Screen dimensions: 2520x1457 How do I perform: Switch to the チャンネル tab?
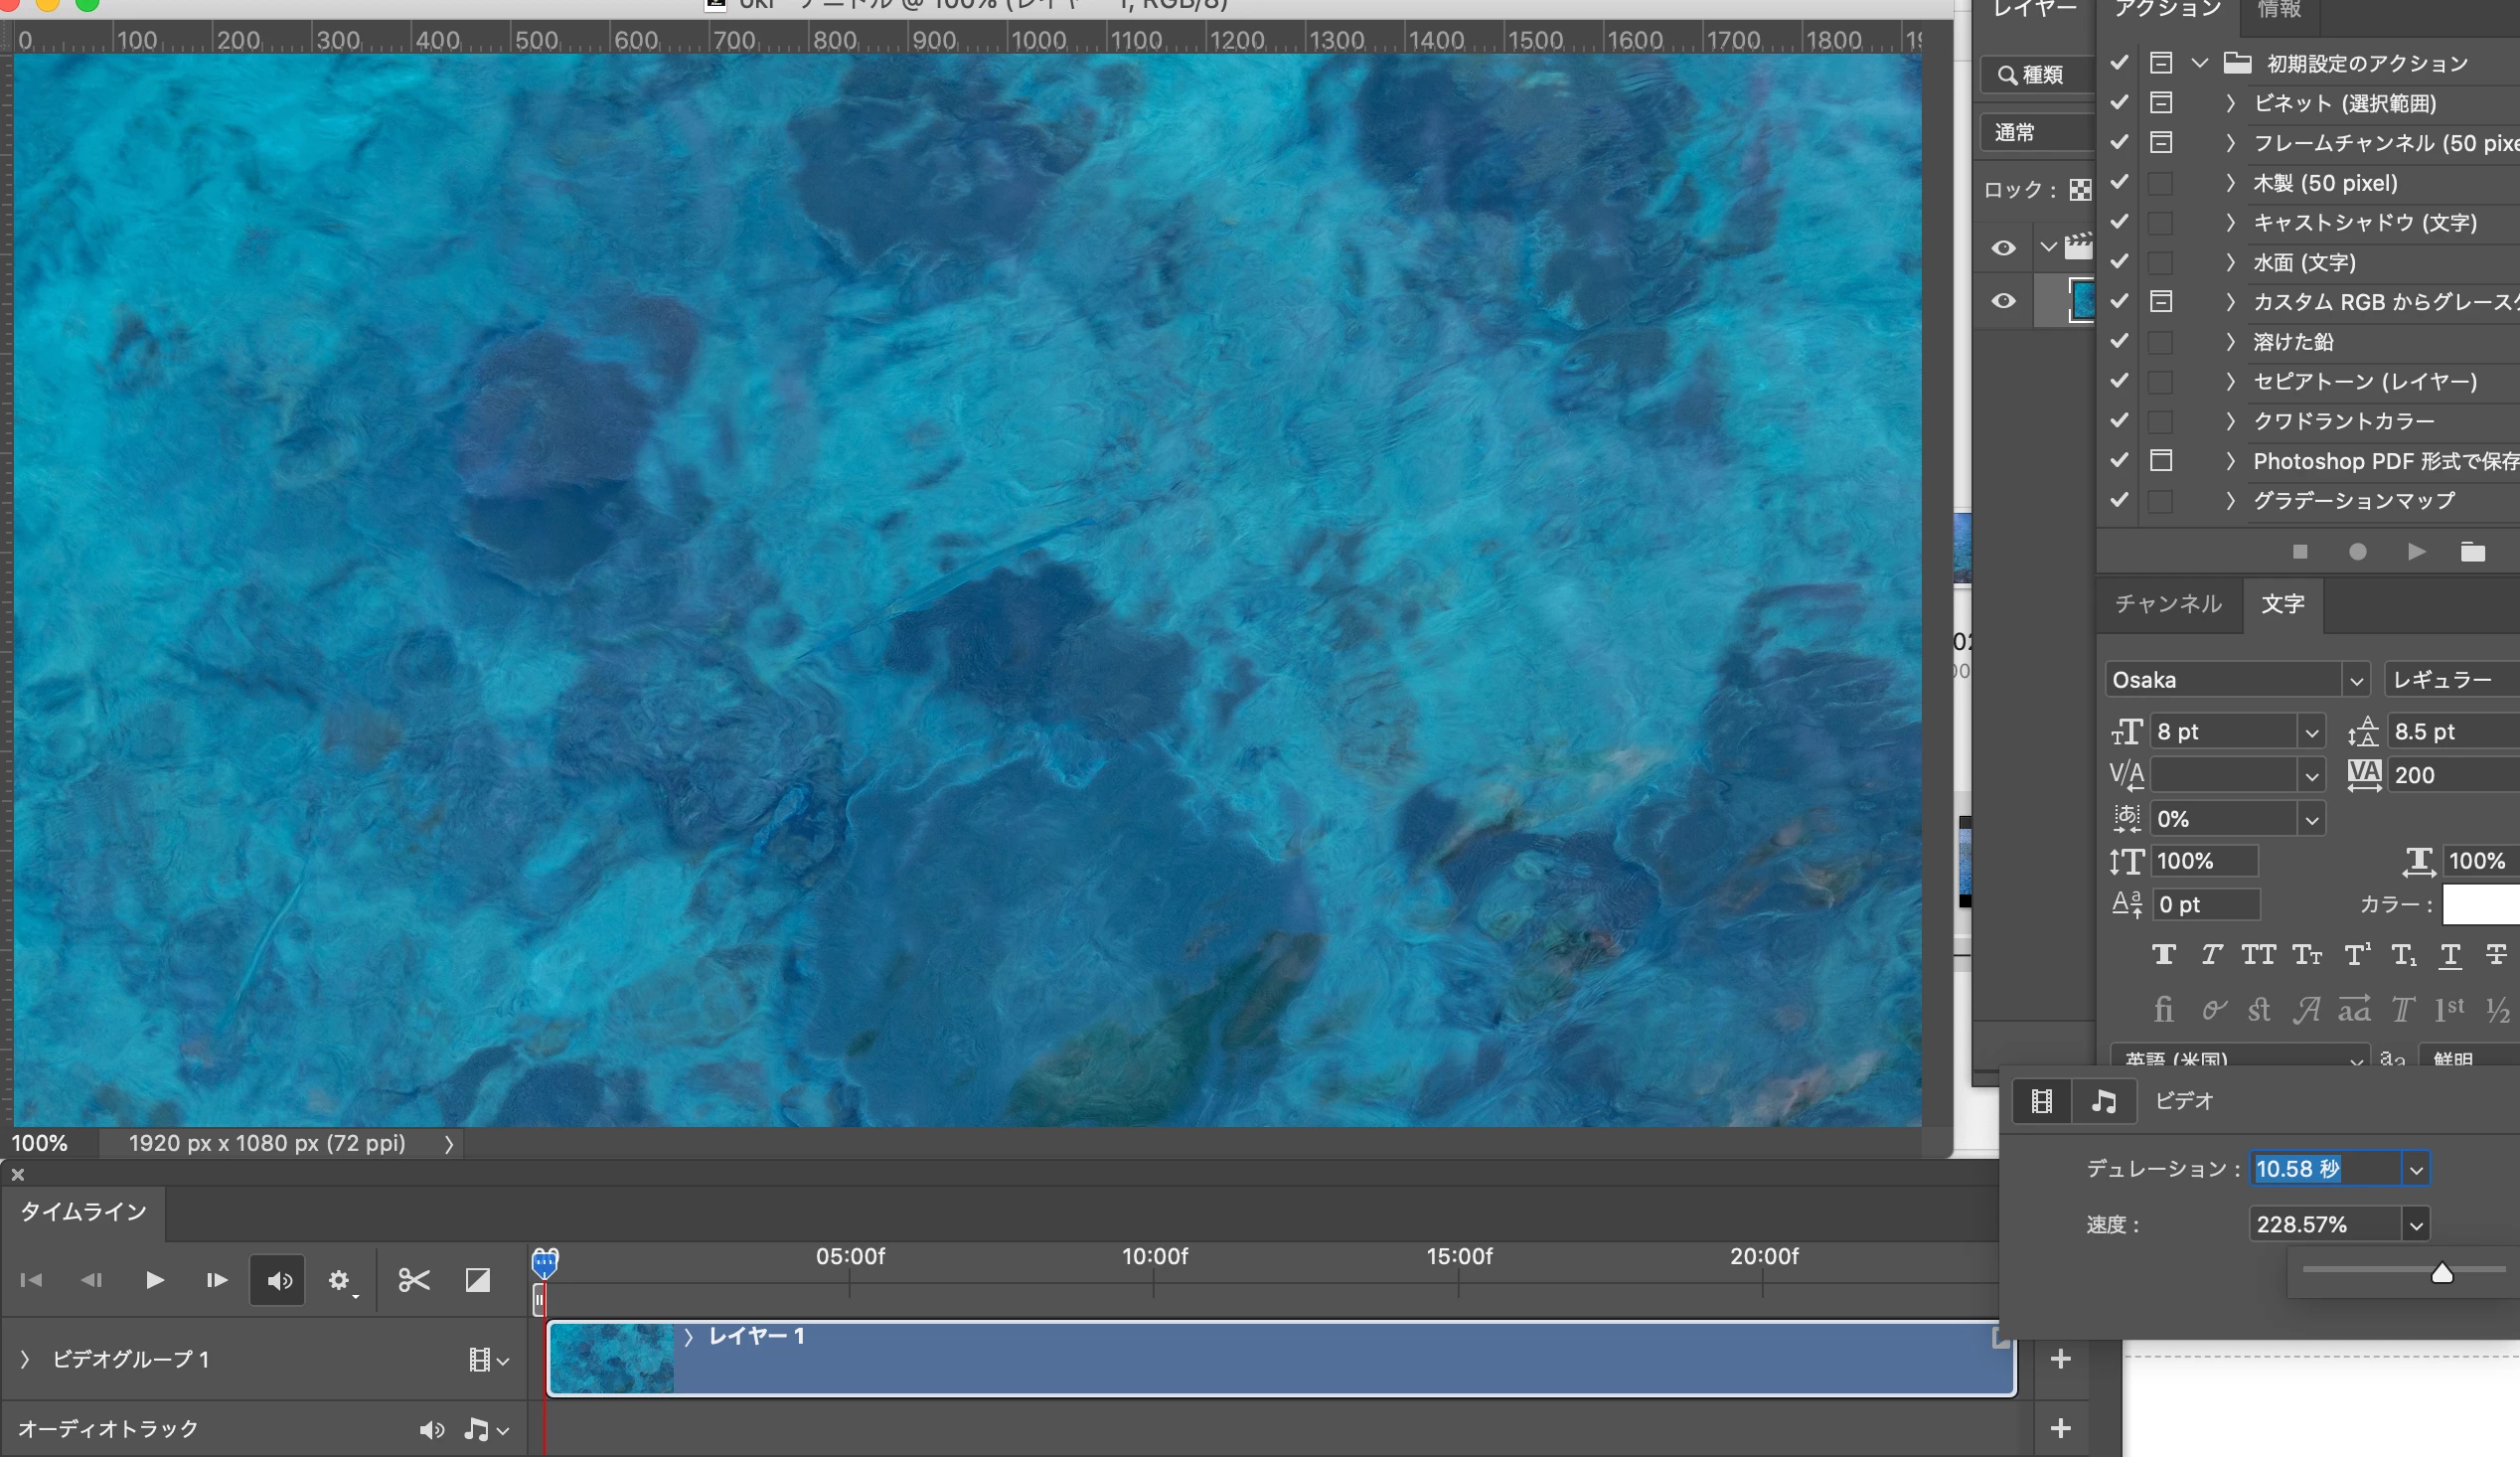pos(2167,604)
